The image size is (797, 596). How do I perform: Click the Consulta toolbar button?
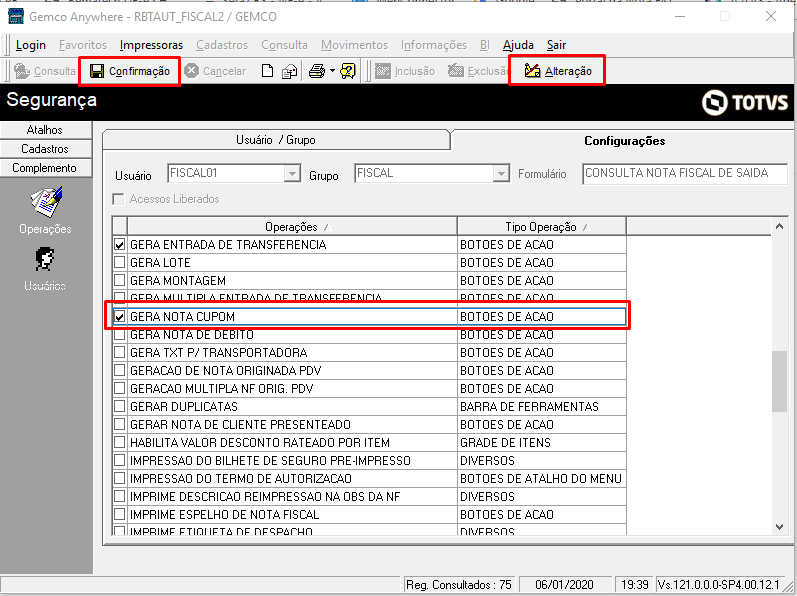point(45,71)
